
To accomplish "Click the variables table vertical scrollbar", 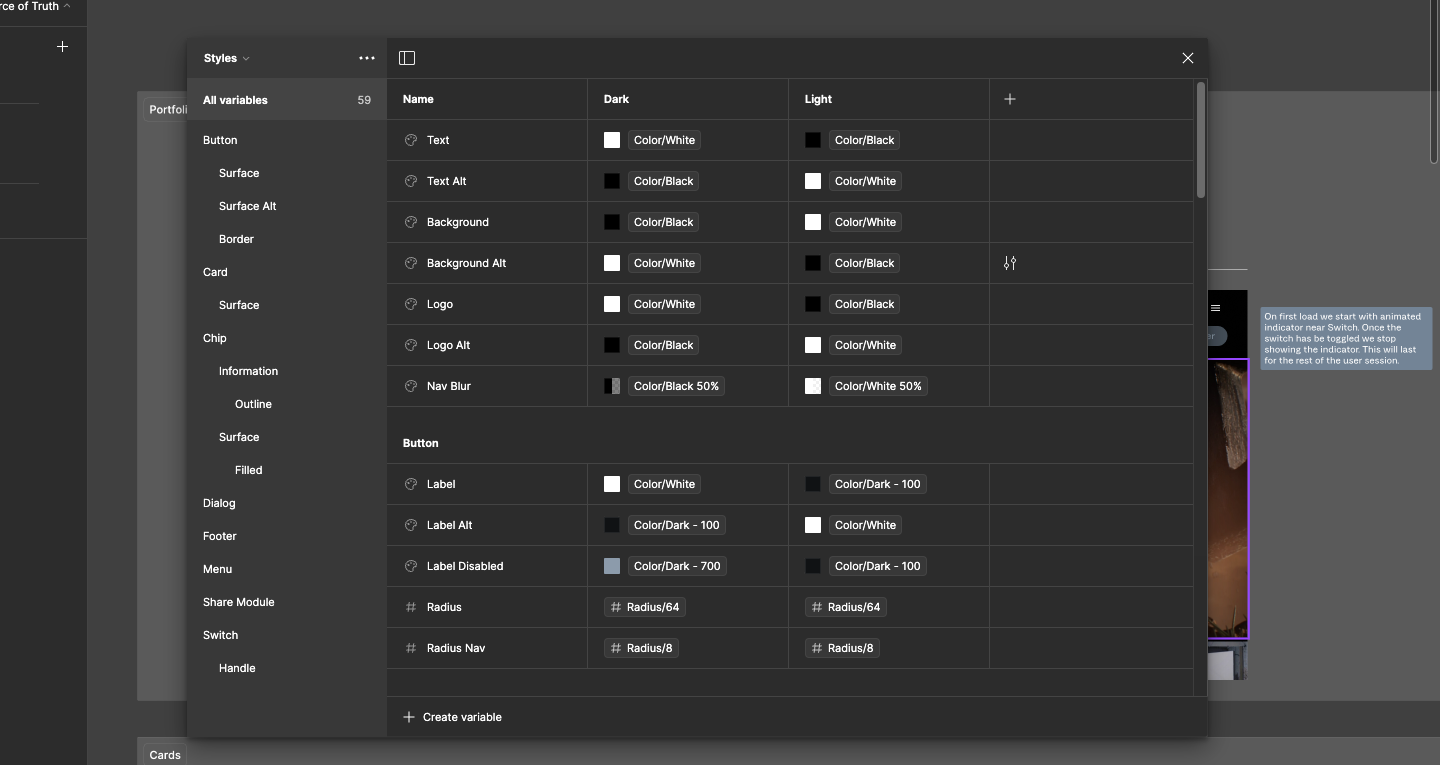I will coord(1200,140).
